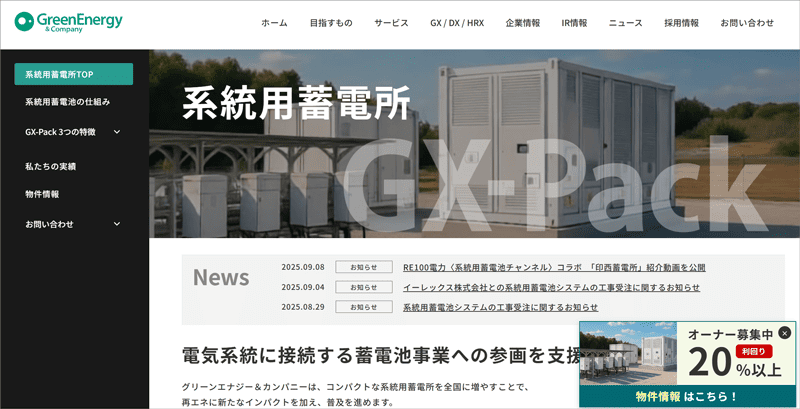
Task: Open 採用情報 in top navigation
Action: pyautogui.click(x=682, y=22)
